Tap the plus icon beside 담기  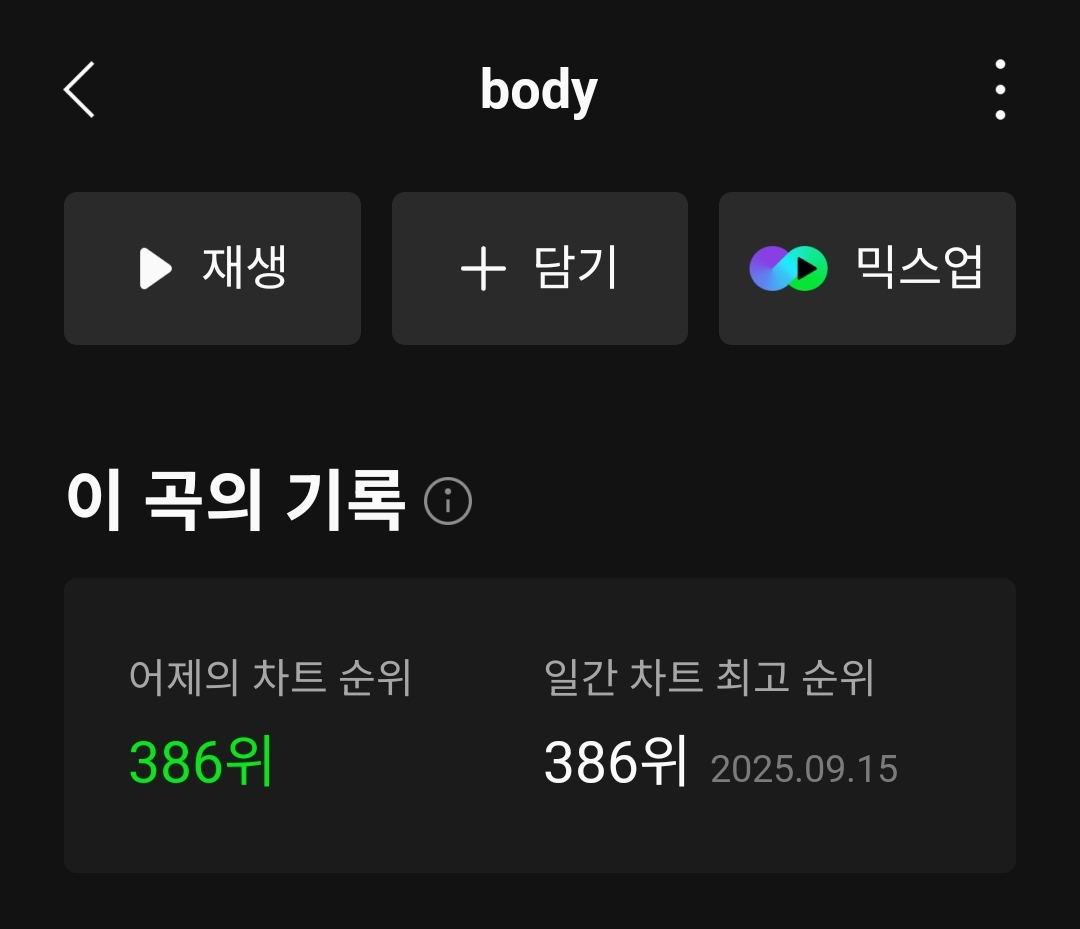[483, 269]
